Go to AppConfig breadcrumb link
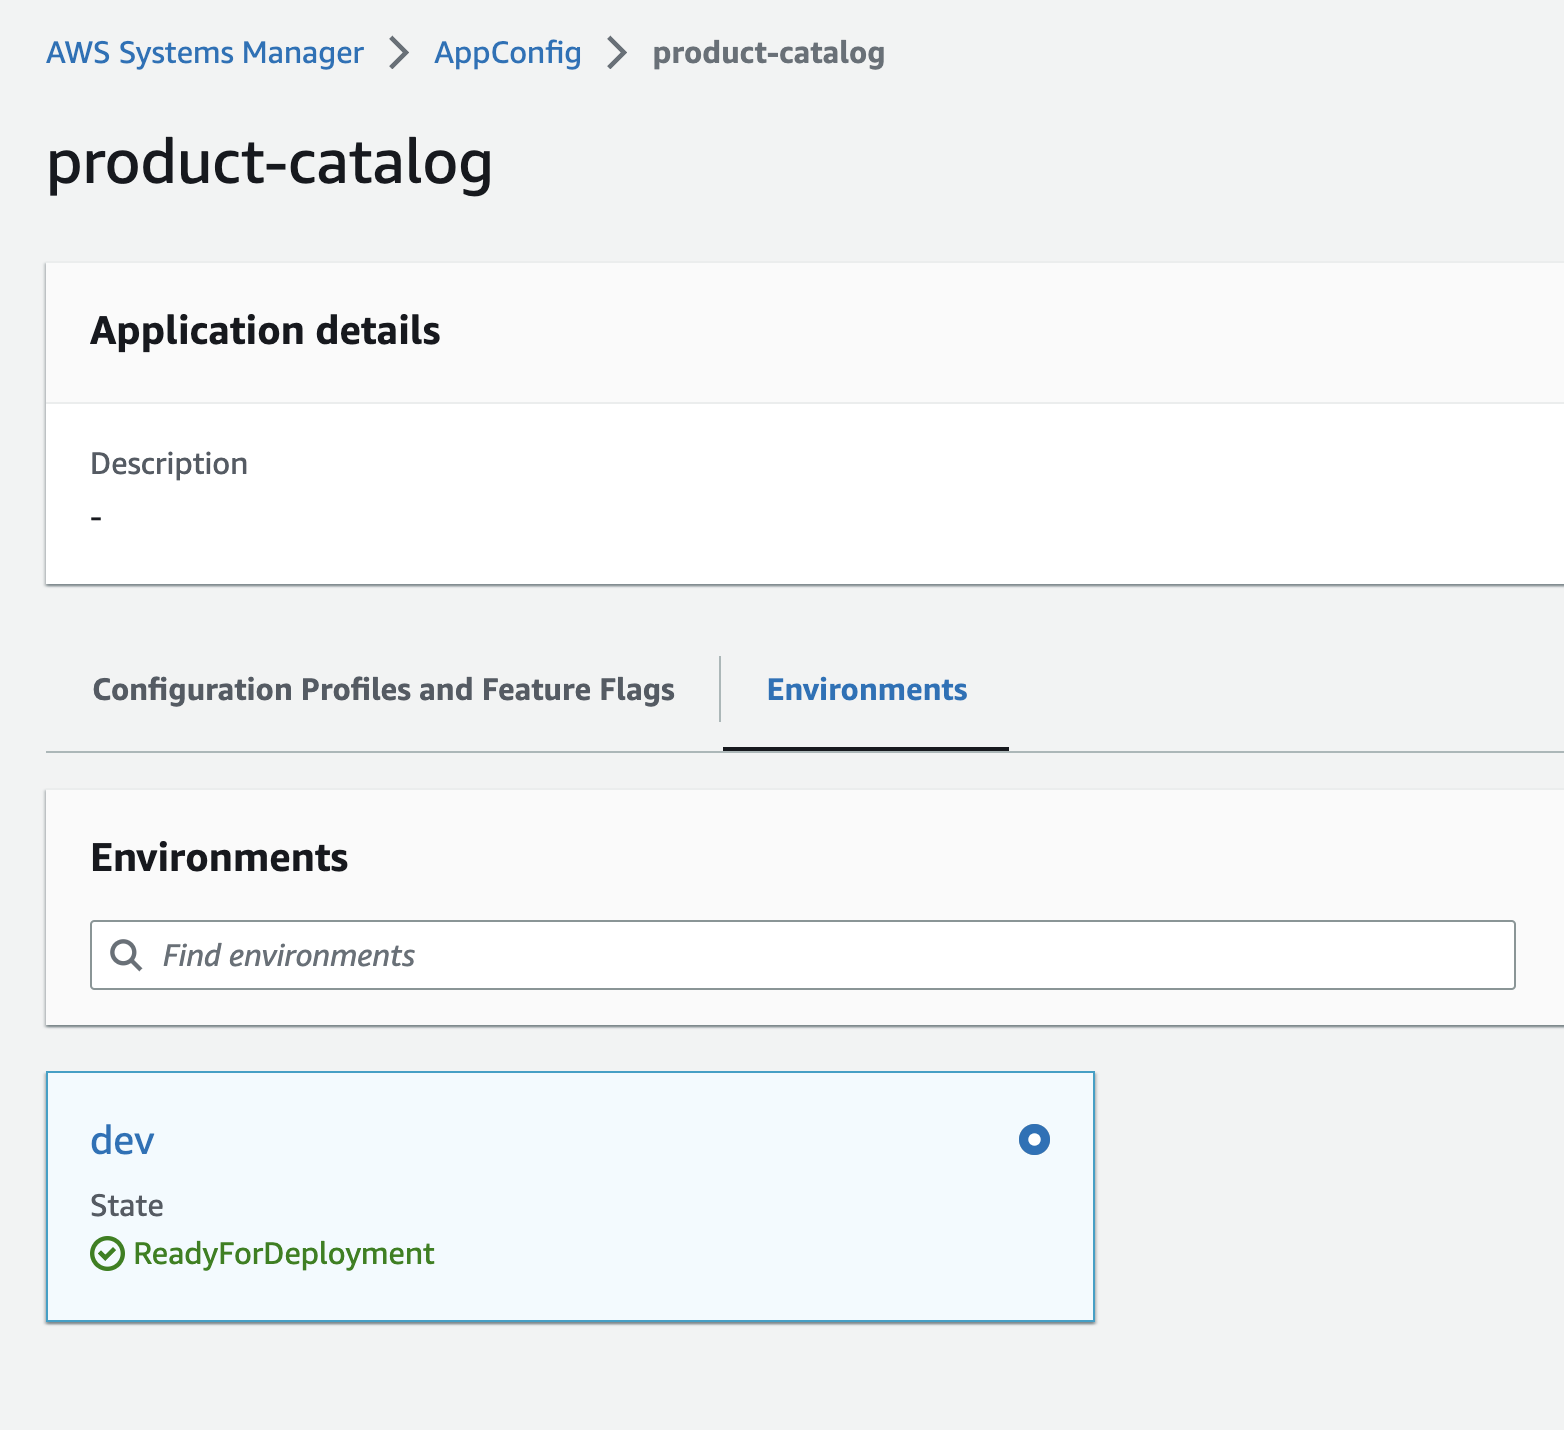This screenshot has height=1430, width=1564. (x=507, y=53)
